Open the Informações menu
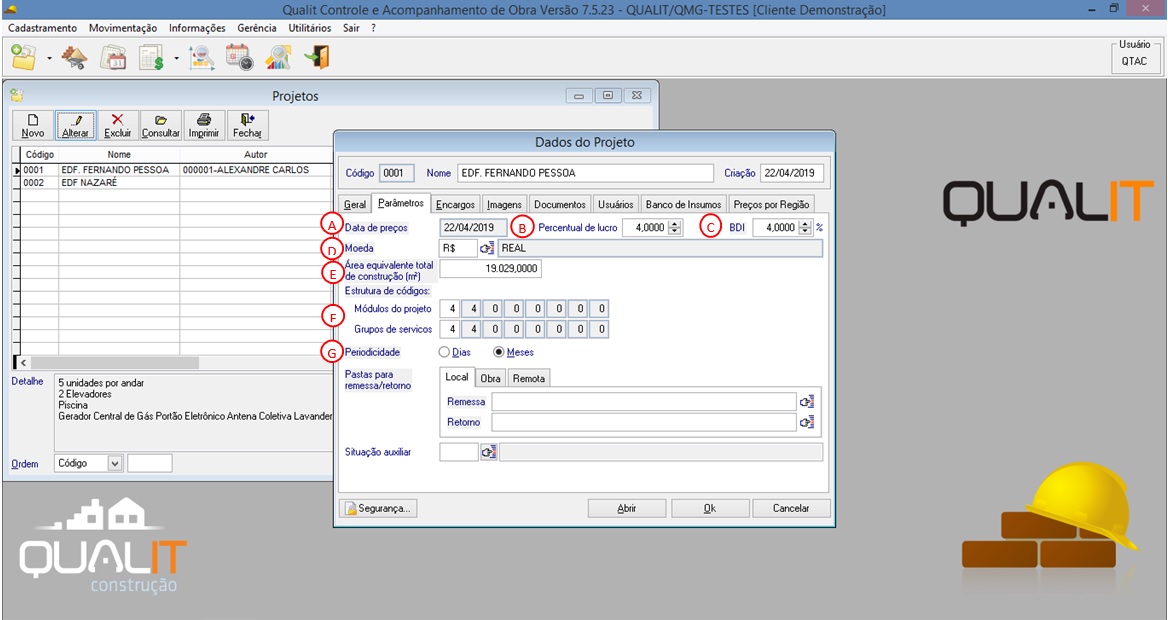Image resolution: width=1168 pixels, height=620 pixels. coord(197,28)
